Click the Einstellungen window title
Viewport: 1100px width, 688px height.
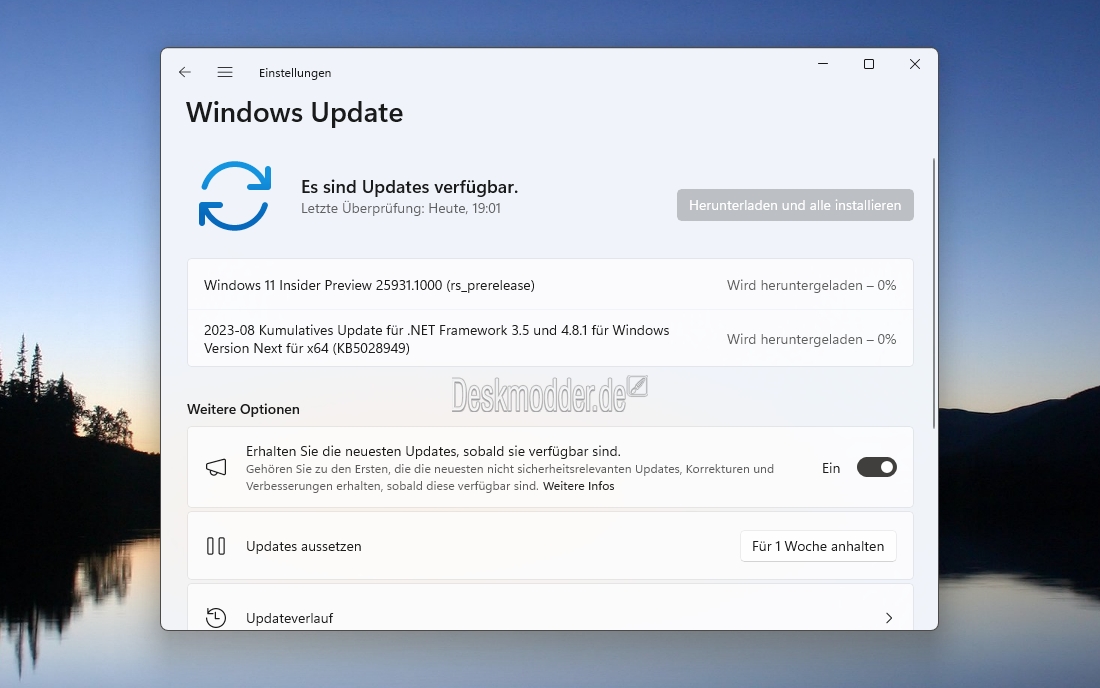[295, 73]
